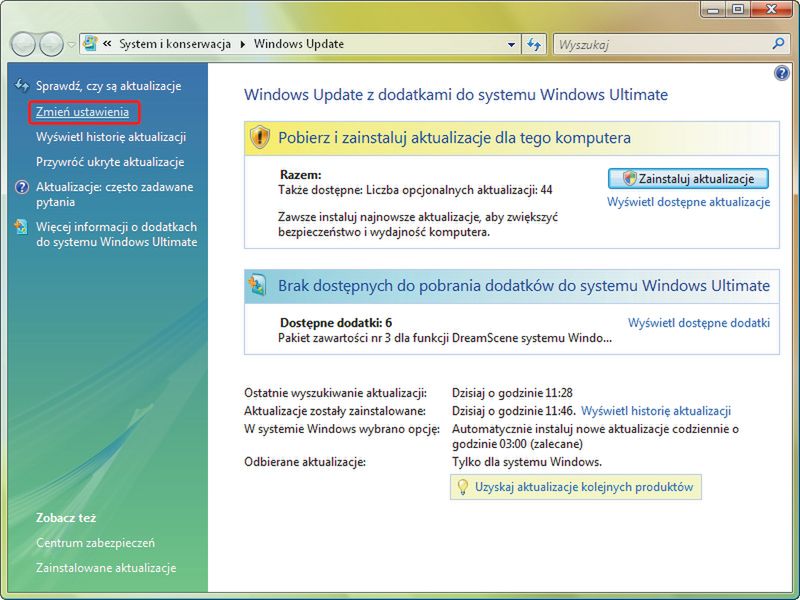Click Przywróć ukryte aktualizacje link
Screen dimensions: 800x600
(110, 162)
